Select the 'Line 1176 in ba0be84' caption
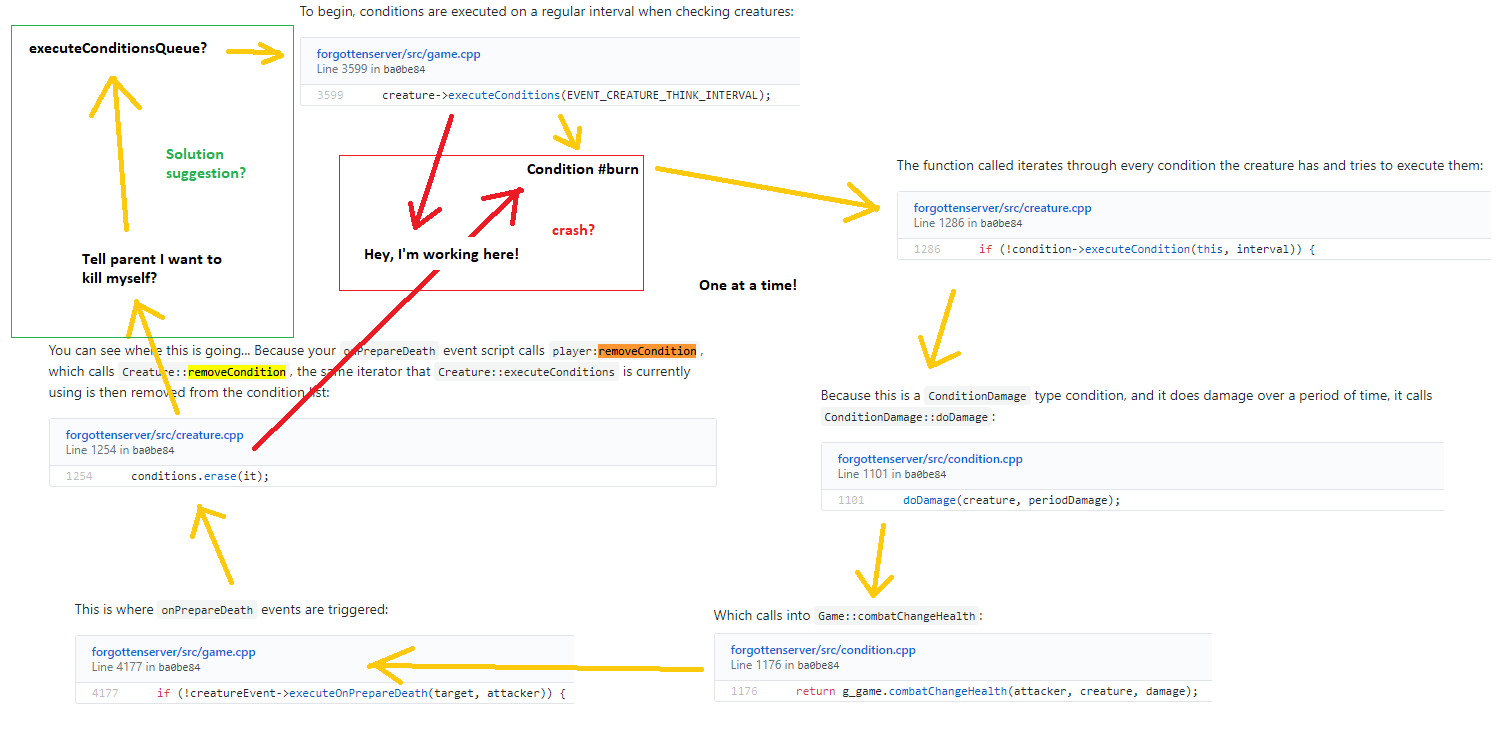This screenshot has height=730, width=1501. tap(785, 665)
